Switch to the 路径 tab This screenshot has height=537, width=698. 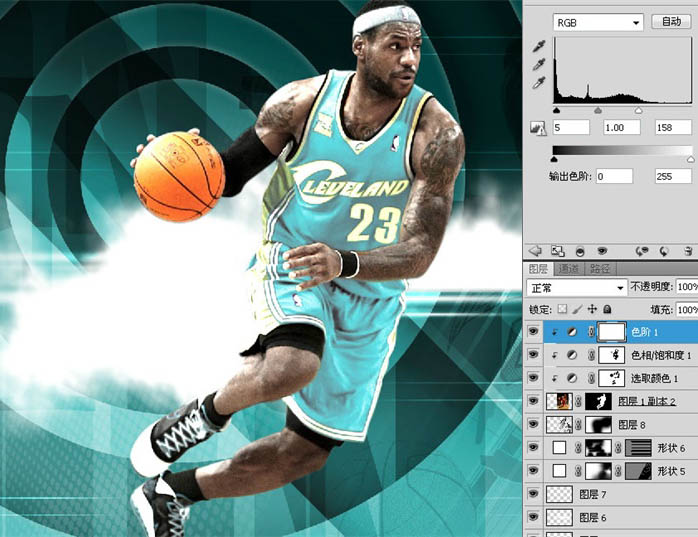pyautogui.click(x=600, y=268)
